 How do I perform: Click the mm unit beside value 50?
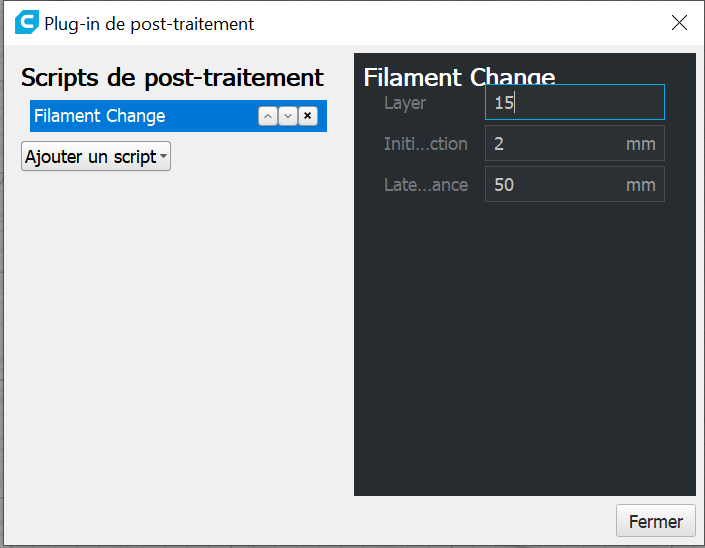(641, 185)
